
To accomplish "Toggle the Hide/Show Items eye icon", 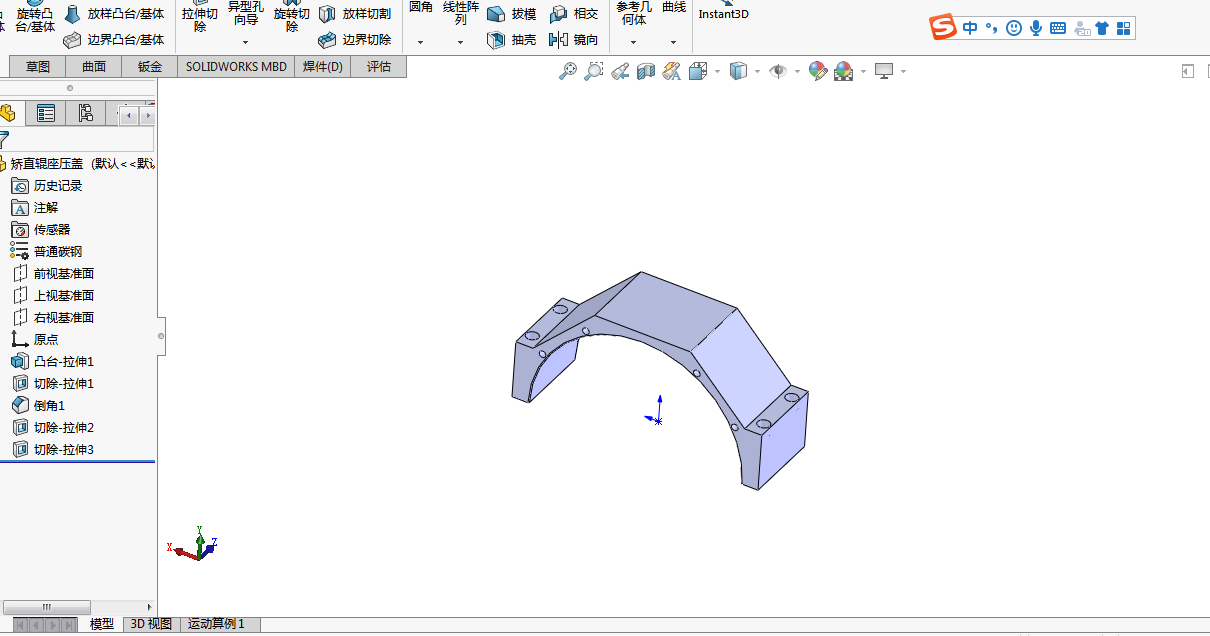I will pyautogui.click(x=777, y=71).
